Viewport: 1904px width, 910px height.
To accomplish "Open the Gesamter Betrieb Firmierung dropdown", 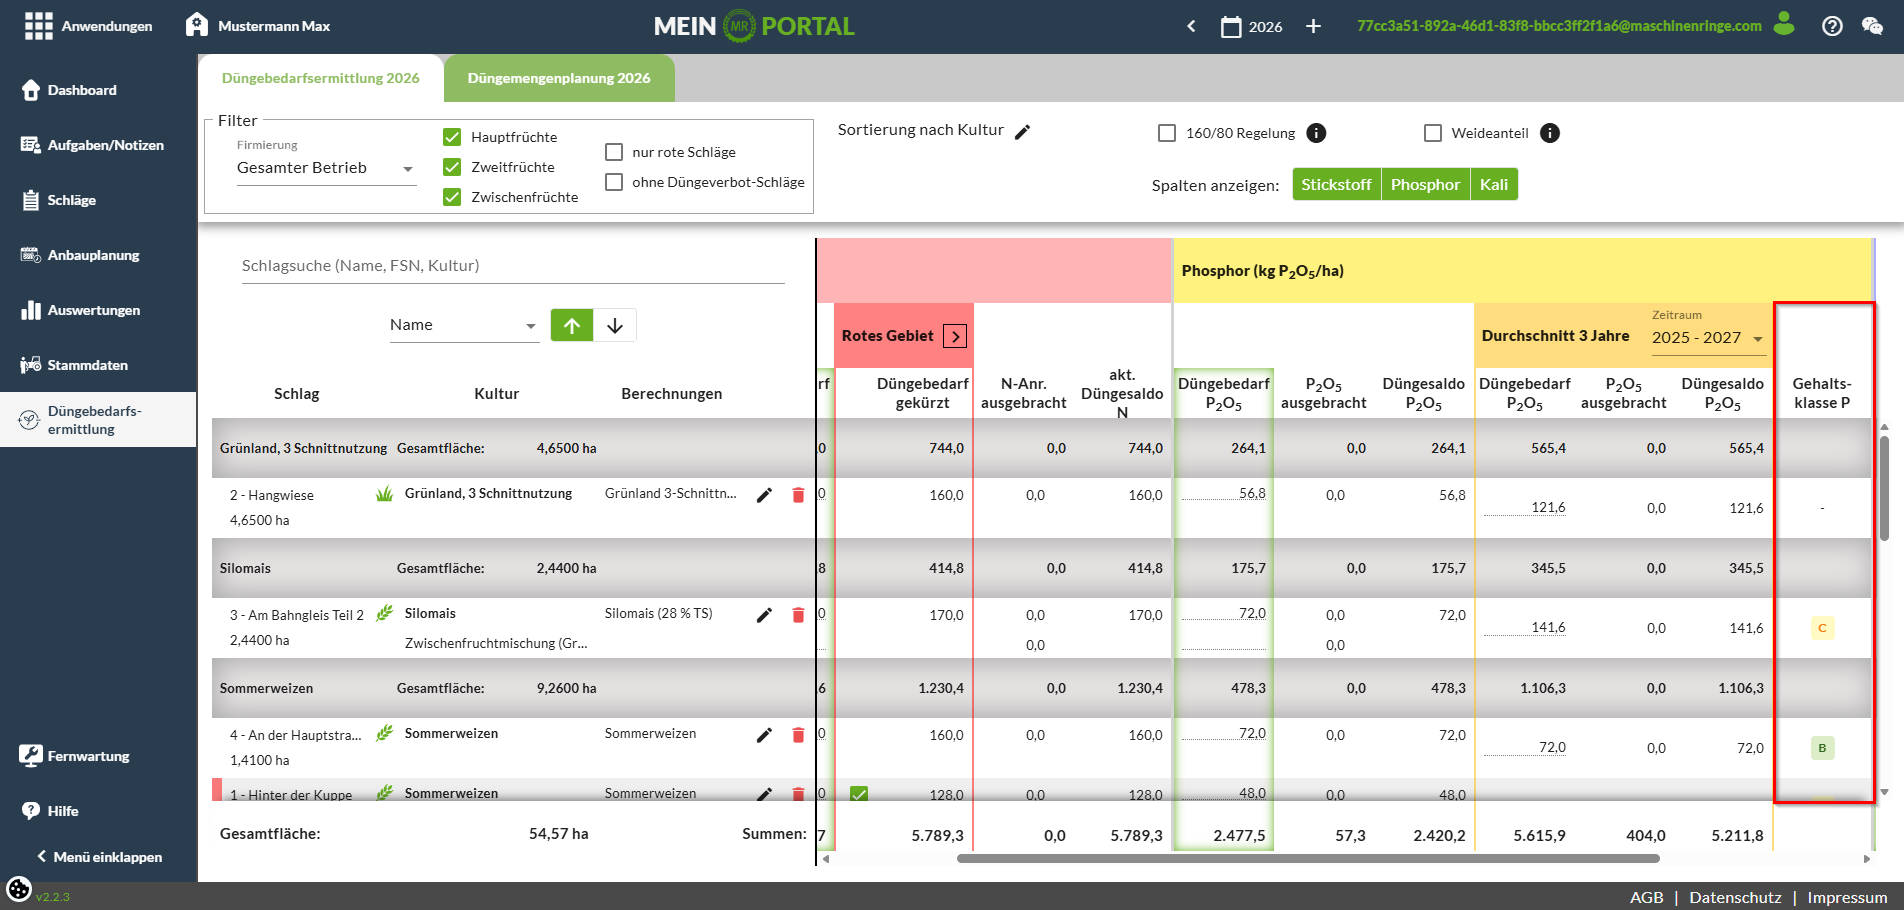I will click(326, 168).
